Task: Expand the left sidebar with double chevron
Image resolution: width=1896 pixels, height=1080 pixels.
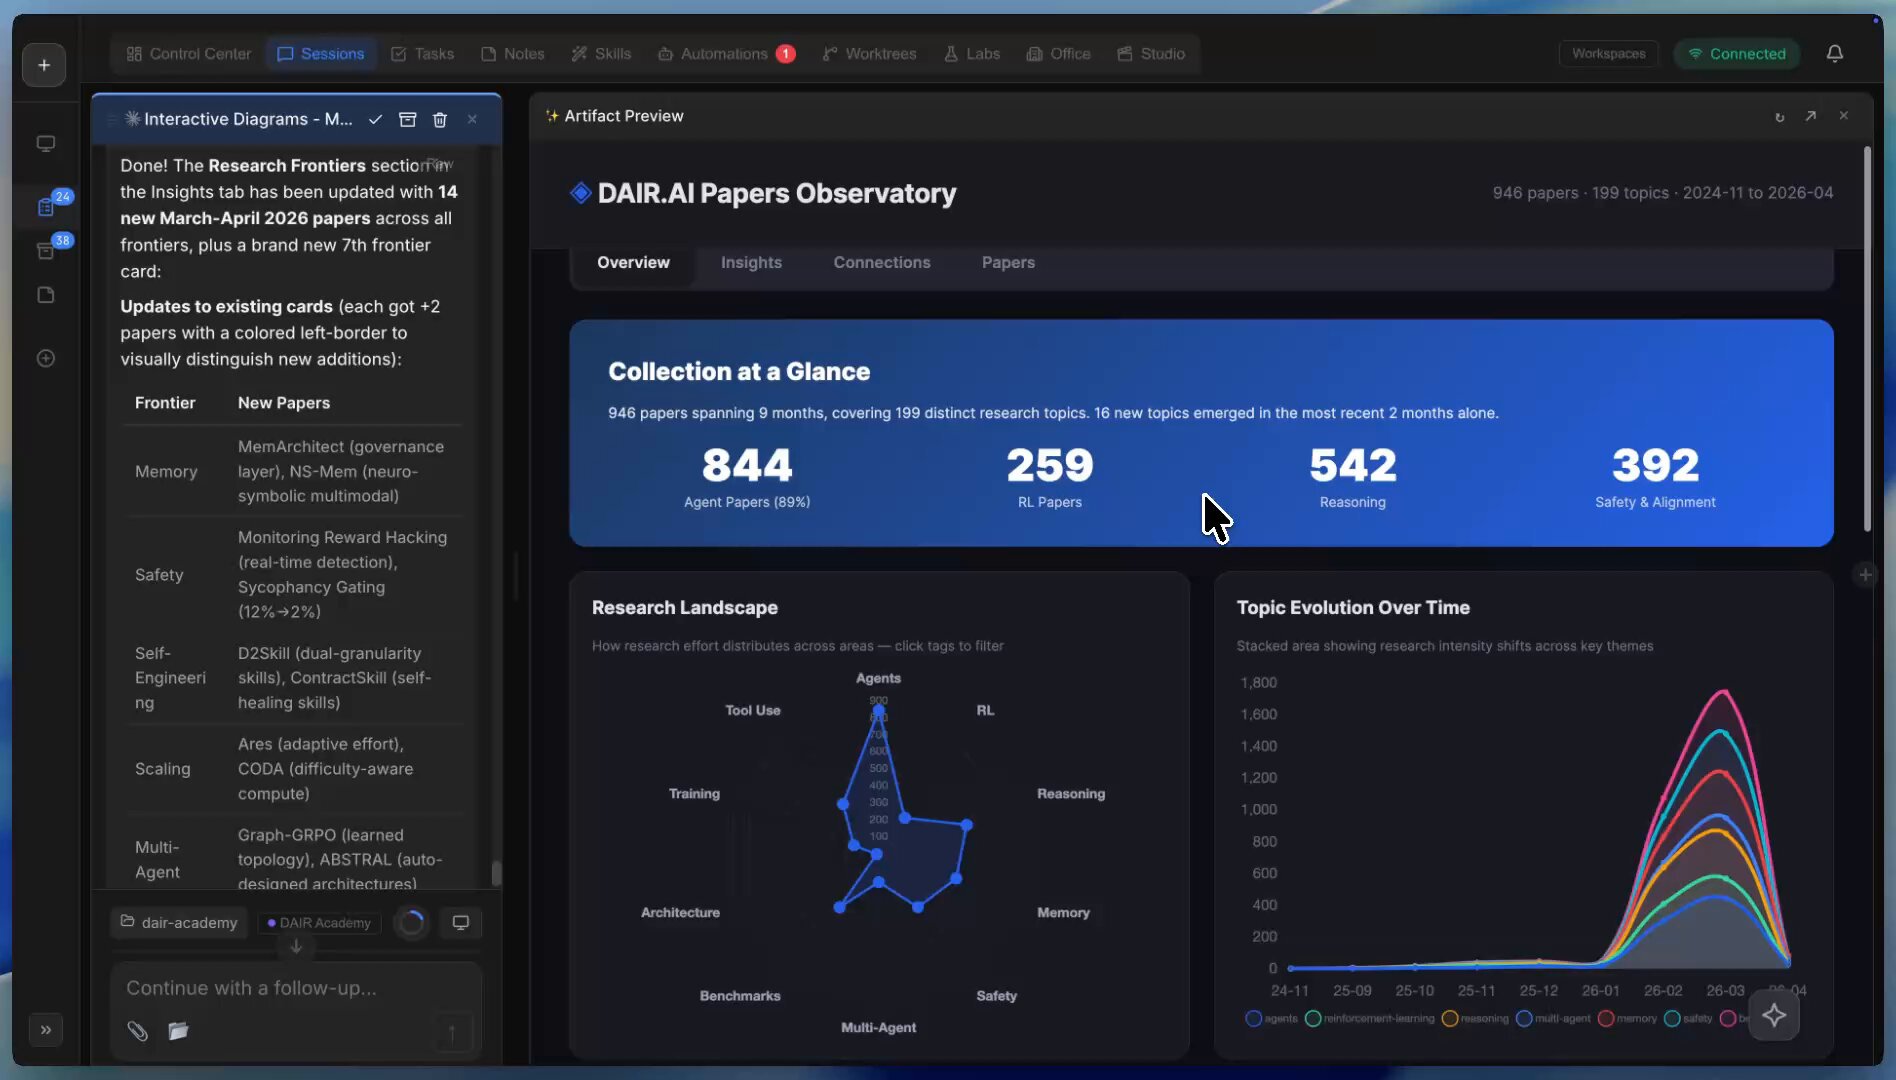Action: pos(46,1030)
